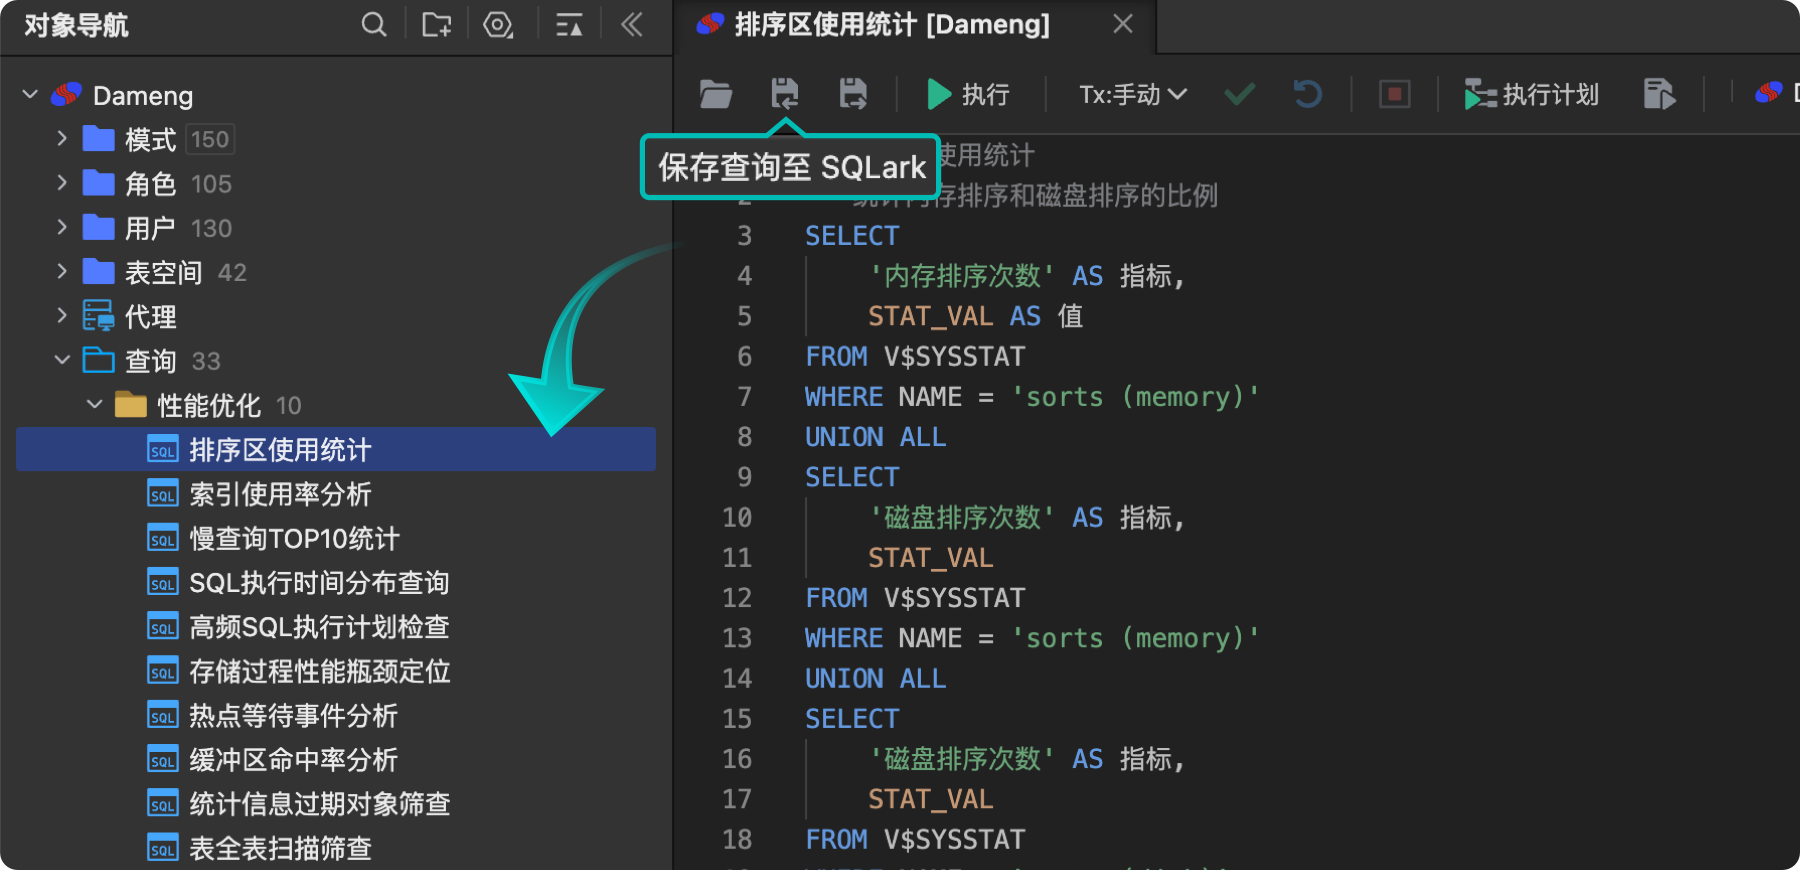This screenshot has height=870, width=1800.
Task: Hide the object navigator panel with double-chevron
Action: pos(631,25)
